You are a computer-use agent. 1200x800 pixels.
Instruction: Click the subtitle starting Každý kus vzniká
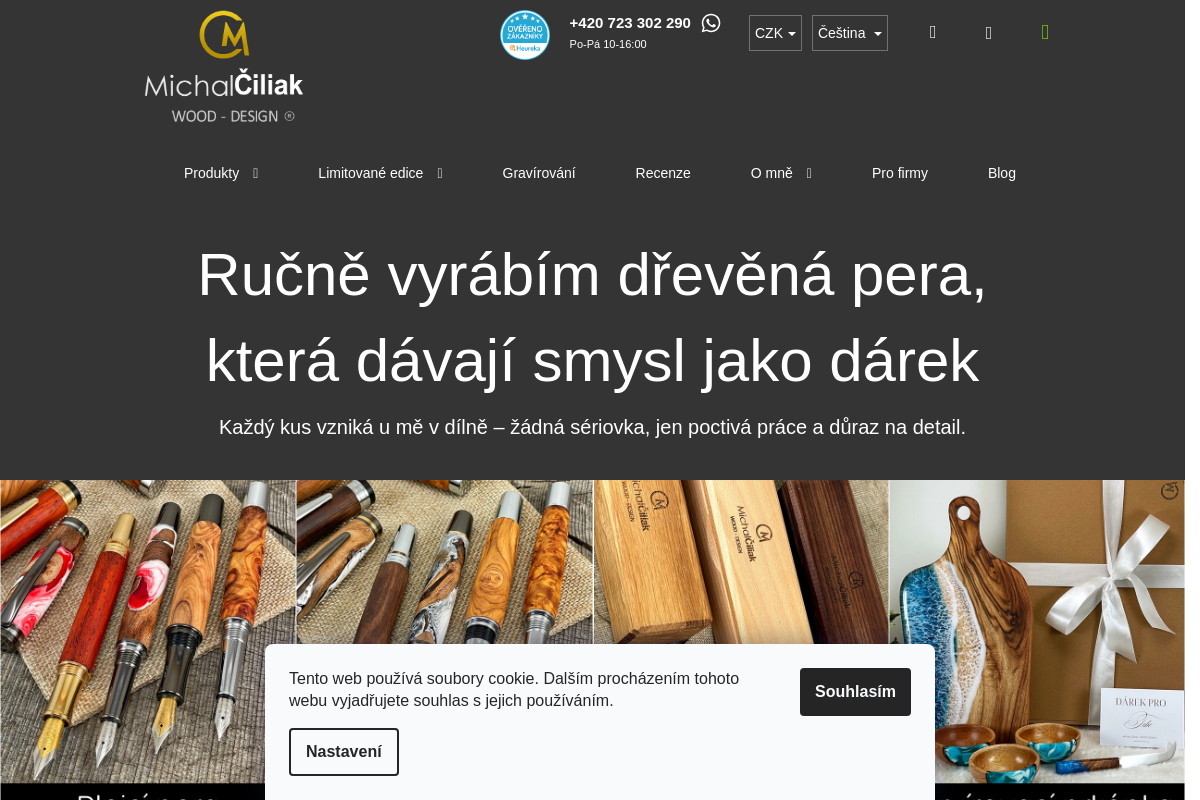coord(592,427)
